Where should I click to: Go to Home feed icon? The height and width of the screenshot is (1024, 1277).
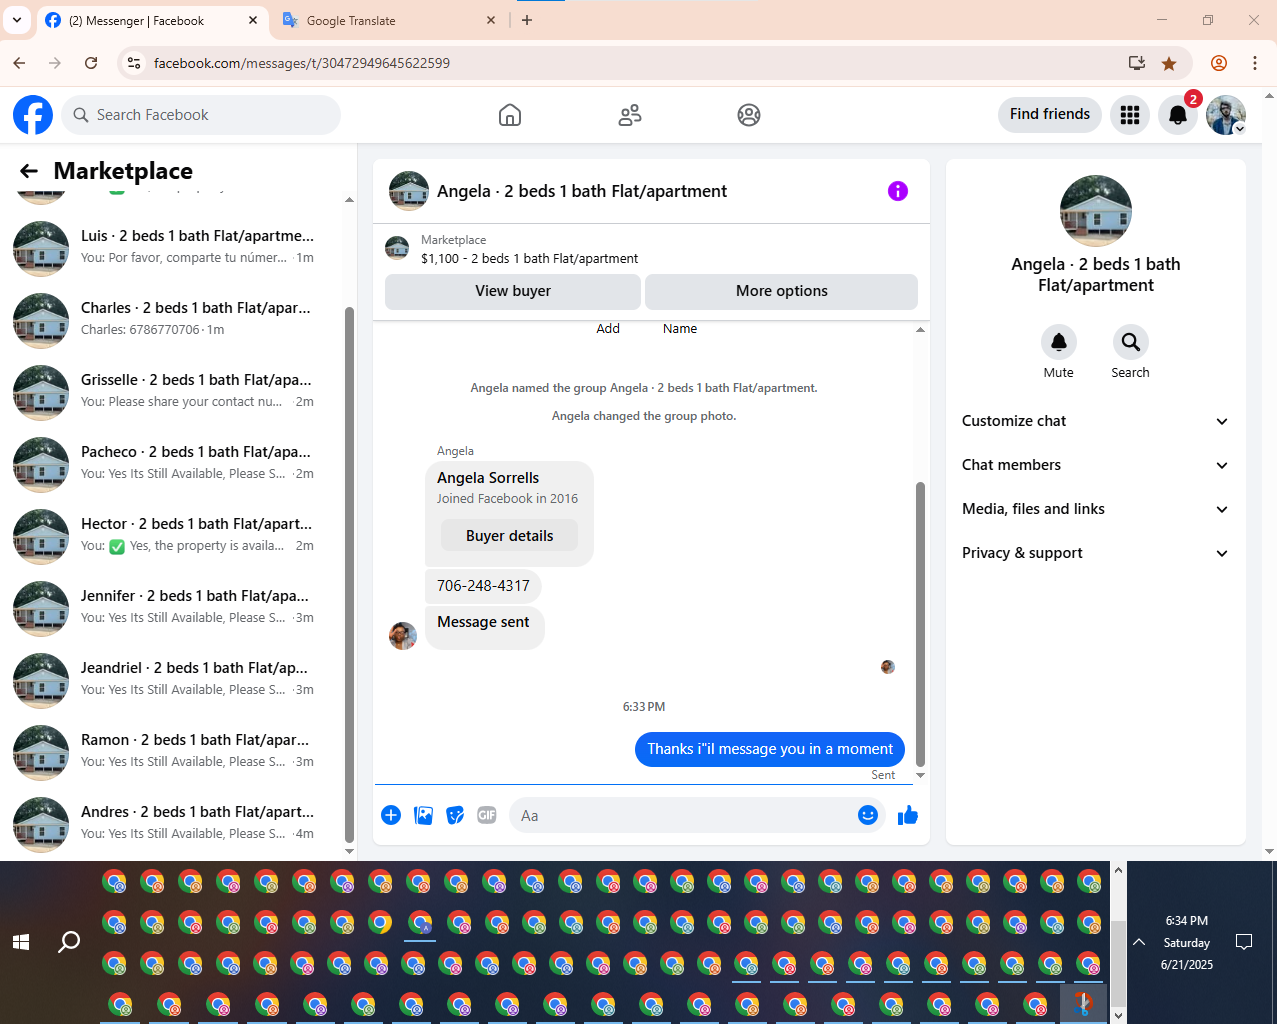[510, 115]
